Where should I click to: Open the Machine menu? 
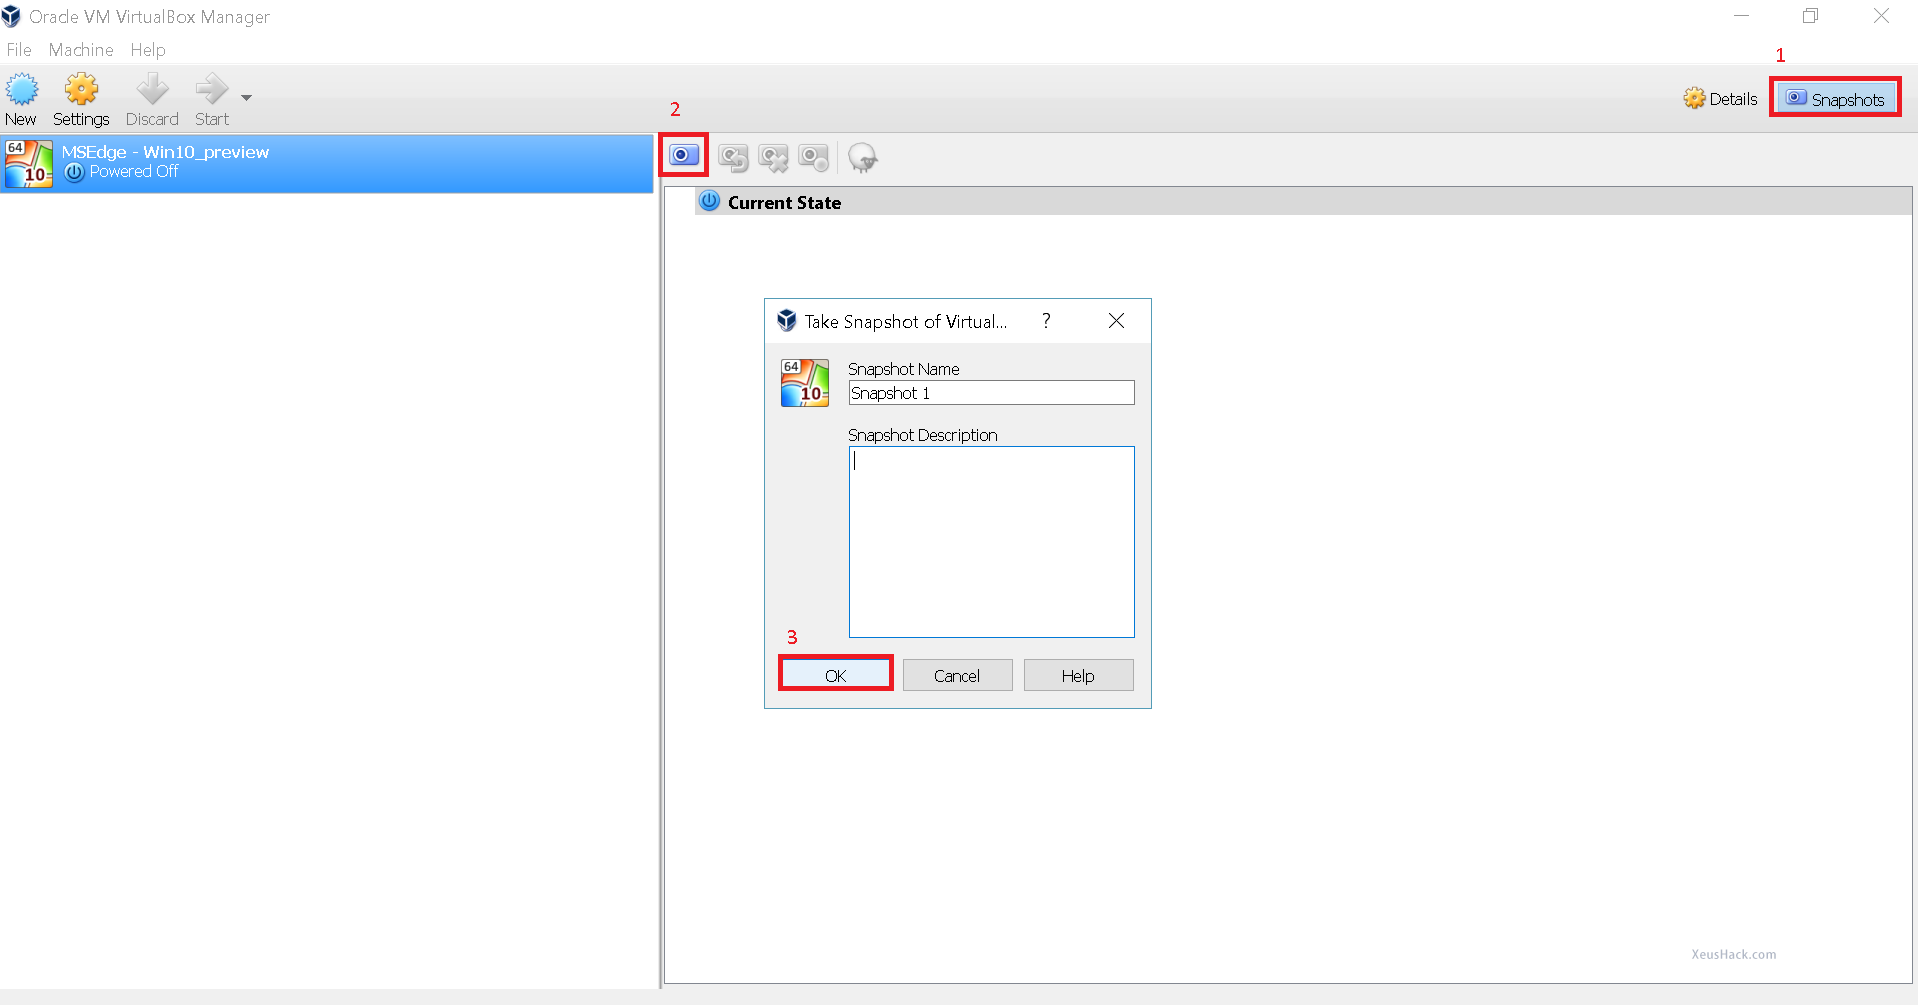(x=81, y=50)
